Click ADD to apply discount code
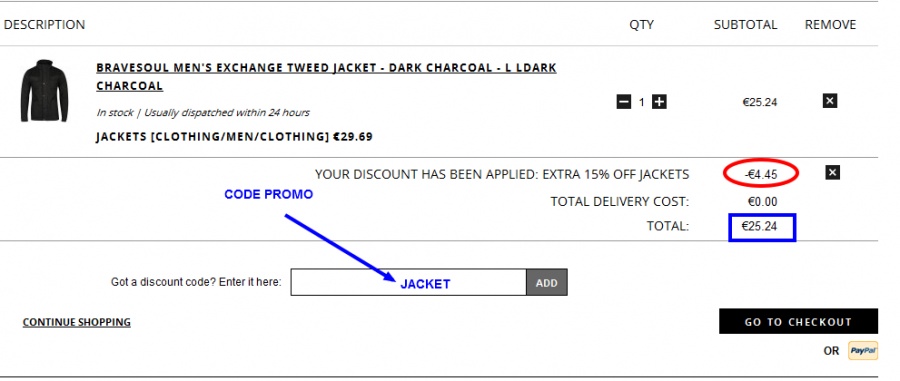 [x=546, y=282]
